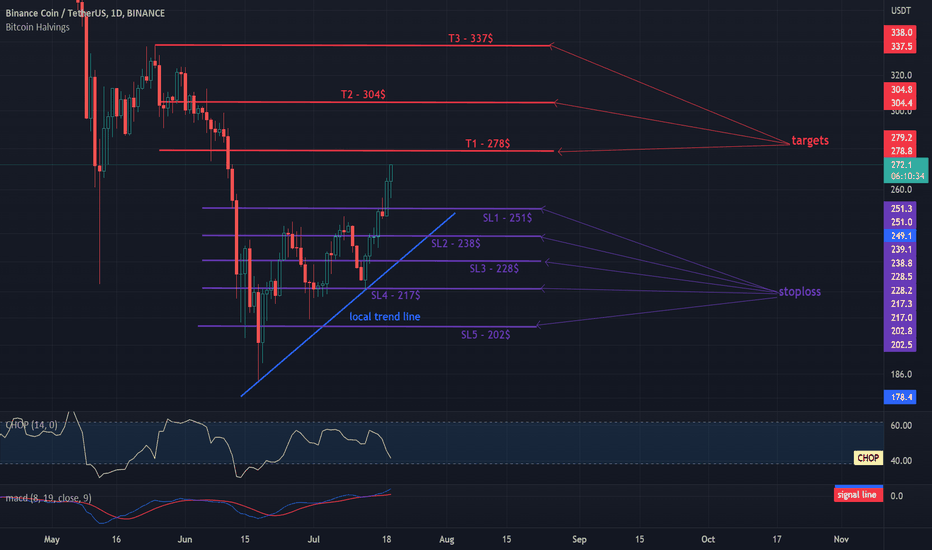932x550 pixels.
Task: Click the 320.0 price scale value
Action: point(901,76)
